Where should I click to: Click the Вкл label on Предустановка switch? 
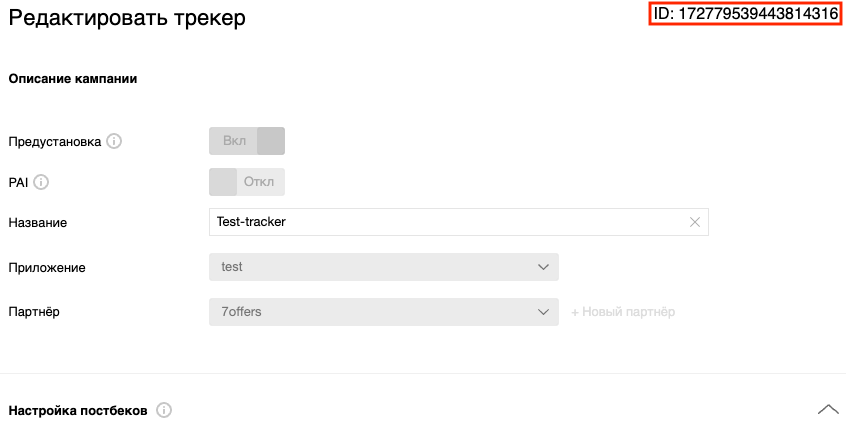[x=234, y=141]
